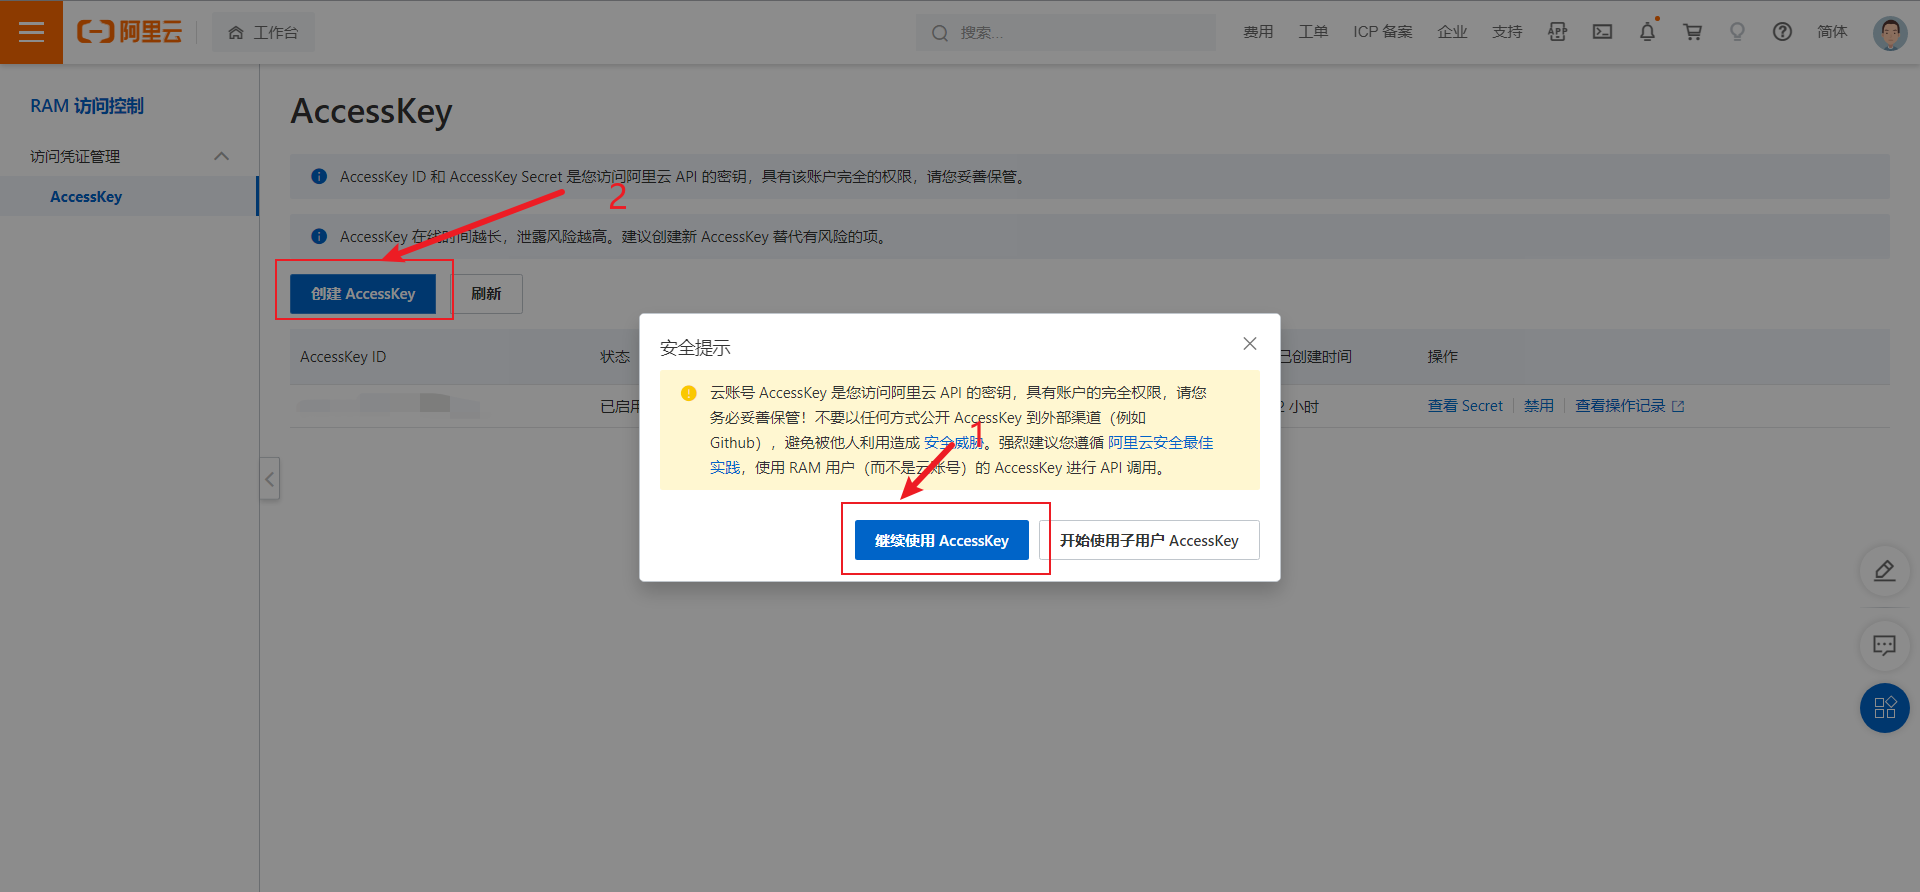
Task: Click the 禁用 disable link
Action: (1539, 406)
